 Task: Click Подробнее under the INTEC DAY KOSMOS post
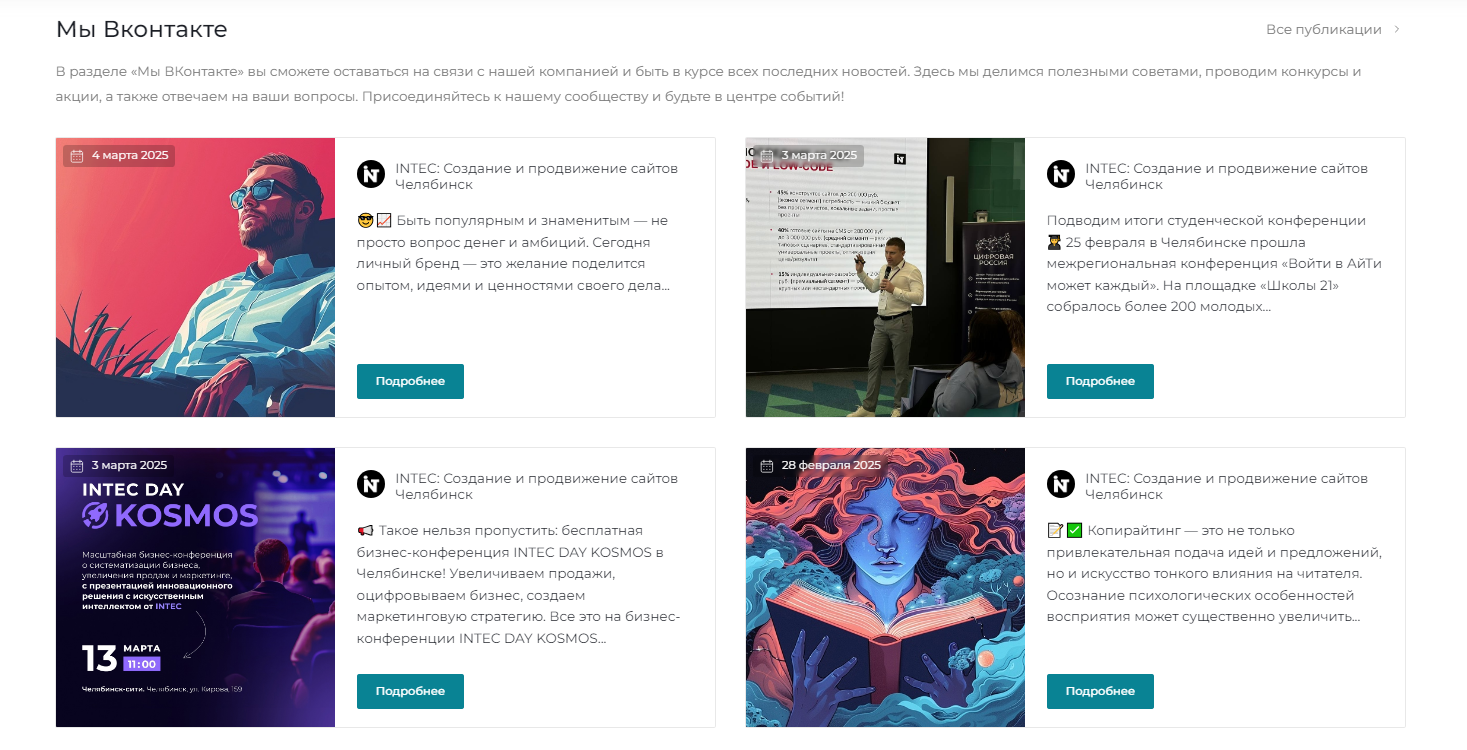point(410,691)
